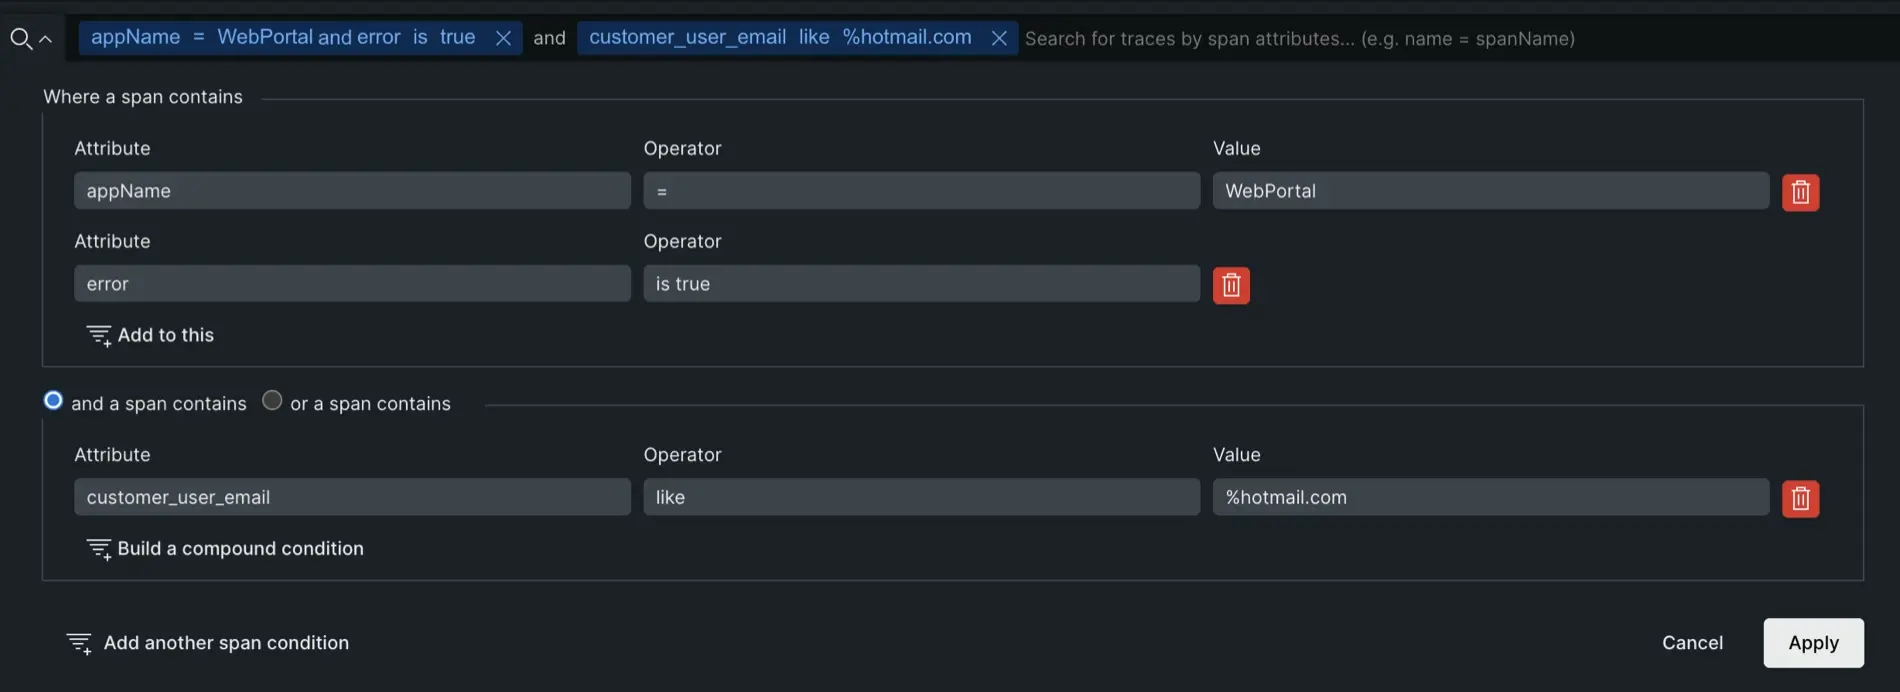Click the Cancel button

tap(1692, 643)
